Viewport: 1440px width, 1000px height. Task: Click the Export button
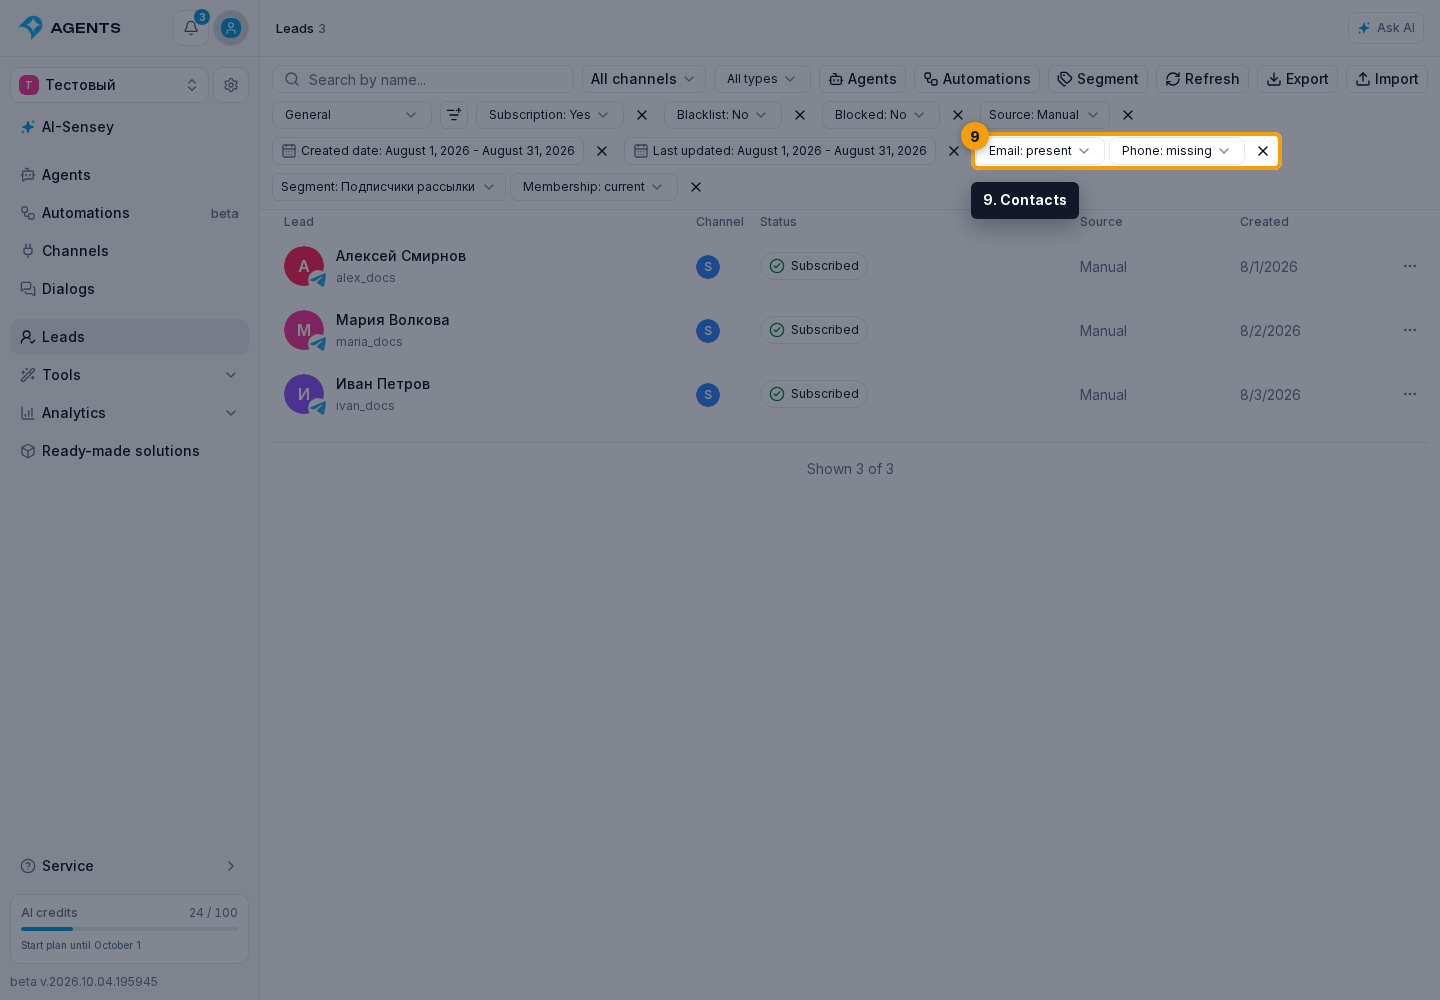coord(1297,79)
